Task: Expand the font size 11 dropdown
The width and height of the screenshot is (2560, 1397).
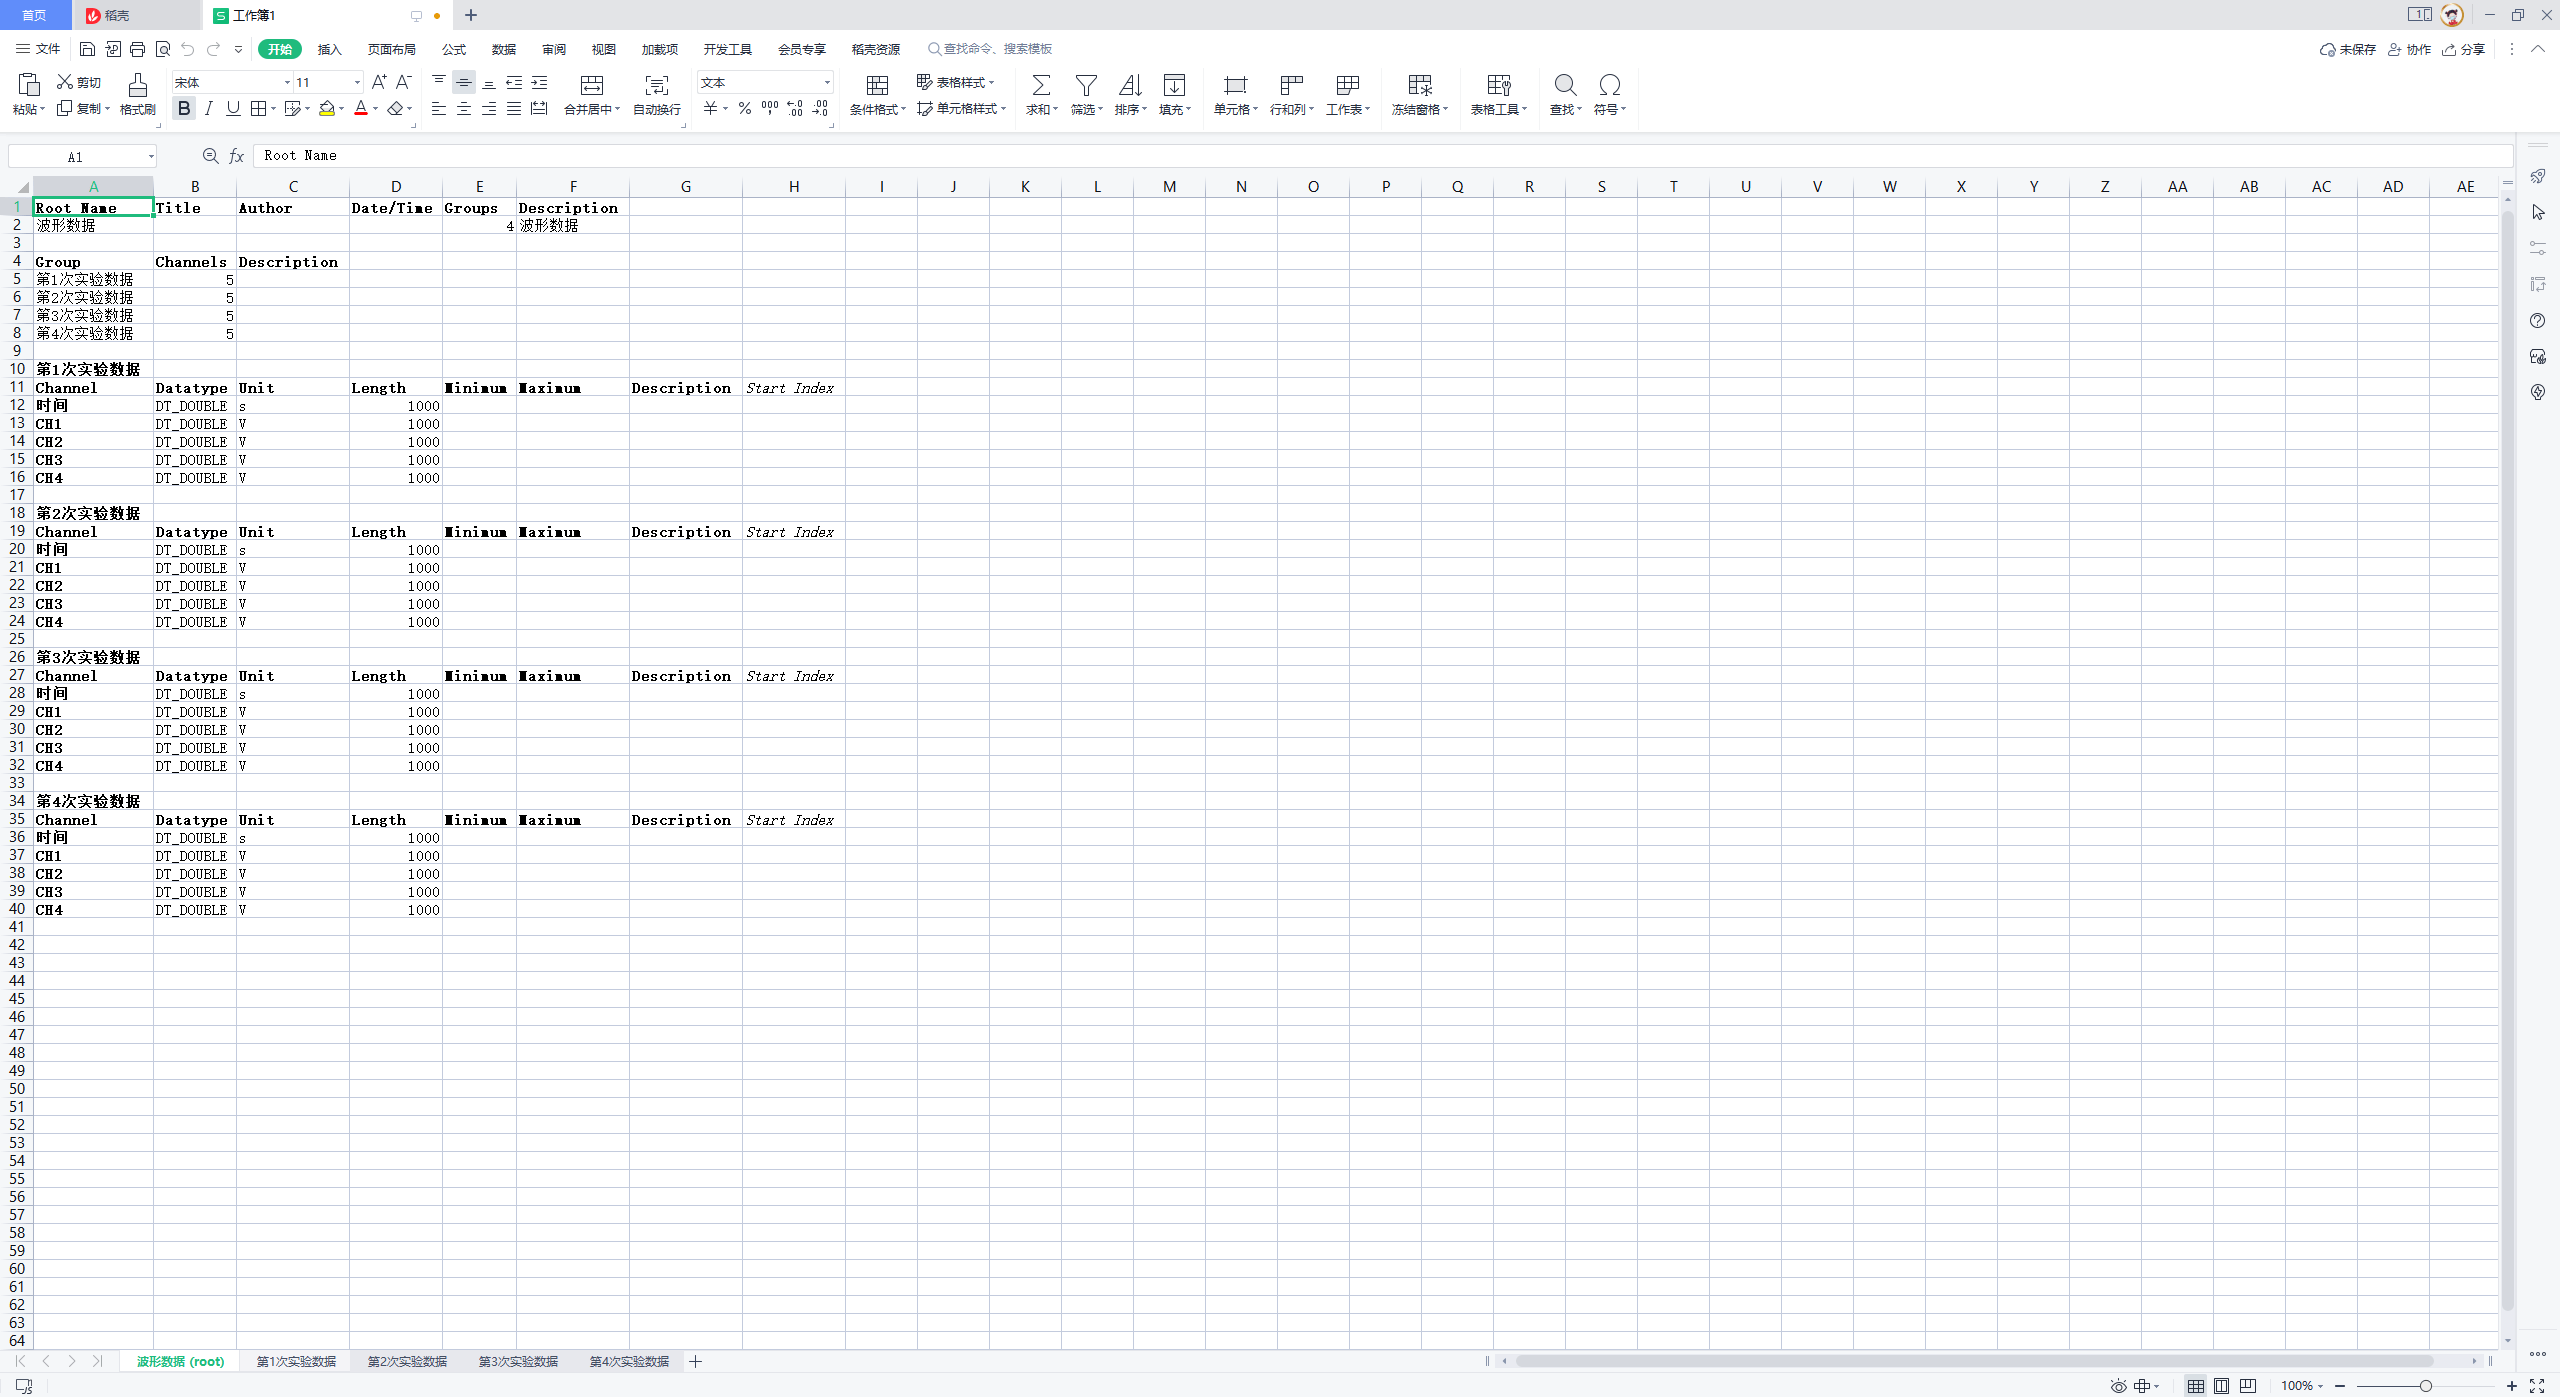Action: 357,83
